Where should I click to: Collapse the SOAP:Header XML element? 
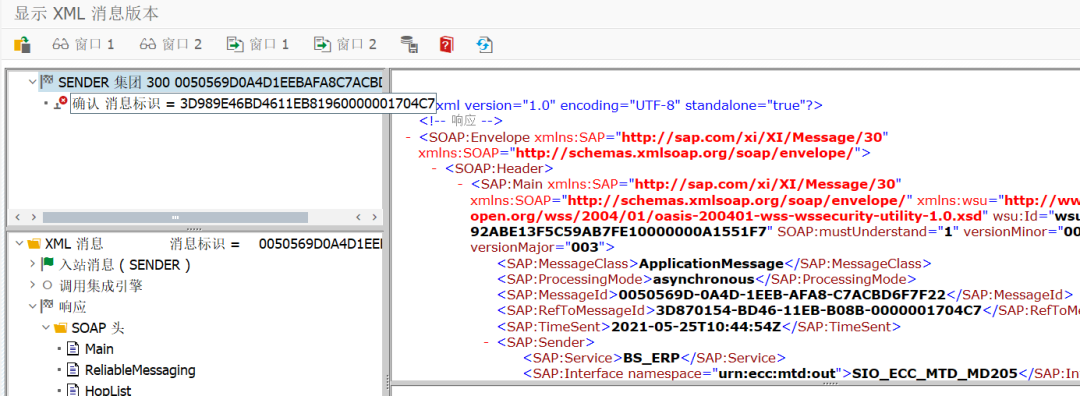tap(435, 168)
